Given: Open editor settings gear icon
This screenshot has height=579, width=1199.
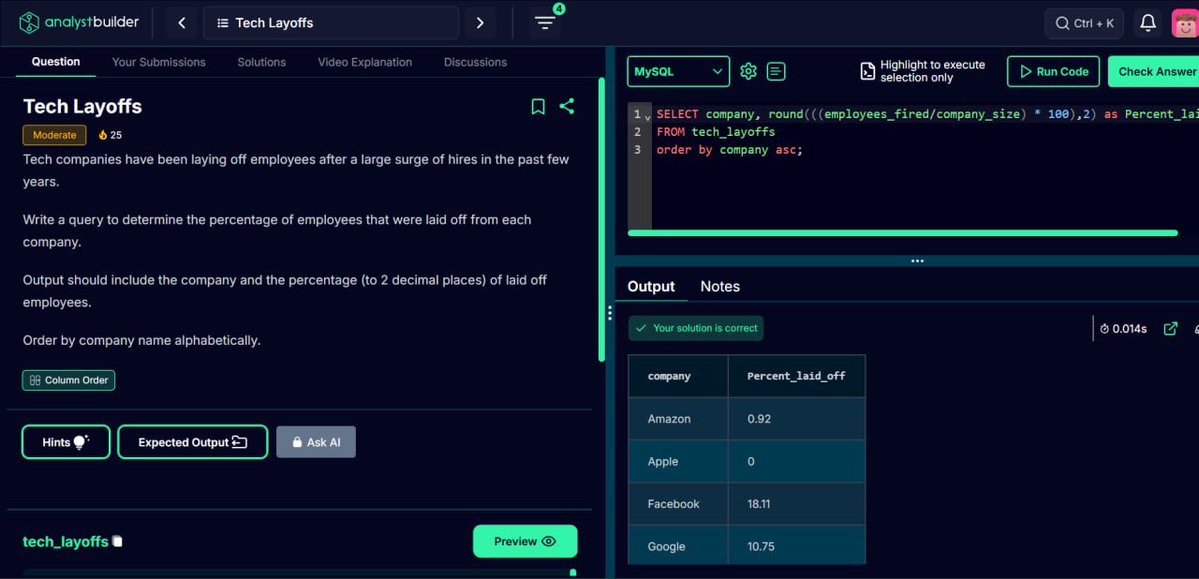Looking at the screenshot, I should click(748, 72).
